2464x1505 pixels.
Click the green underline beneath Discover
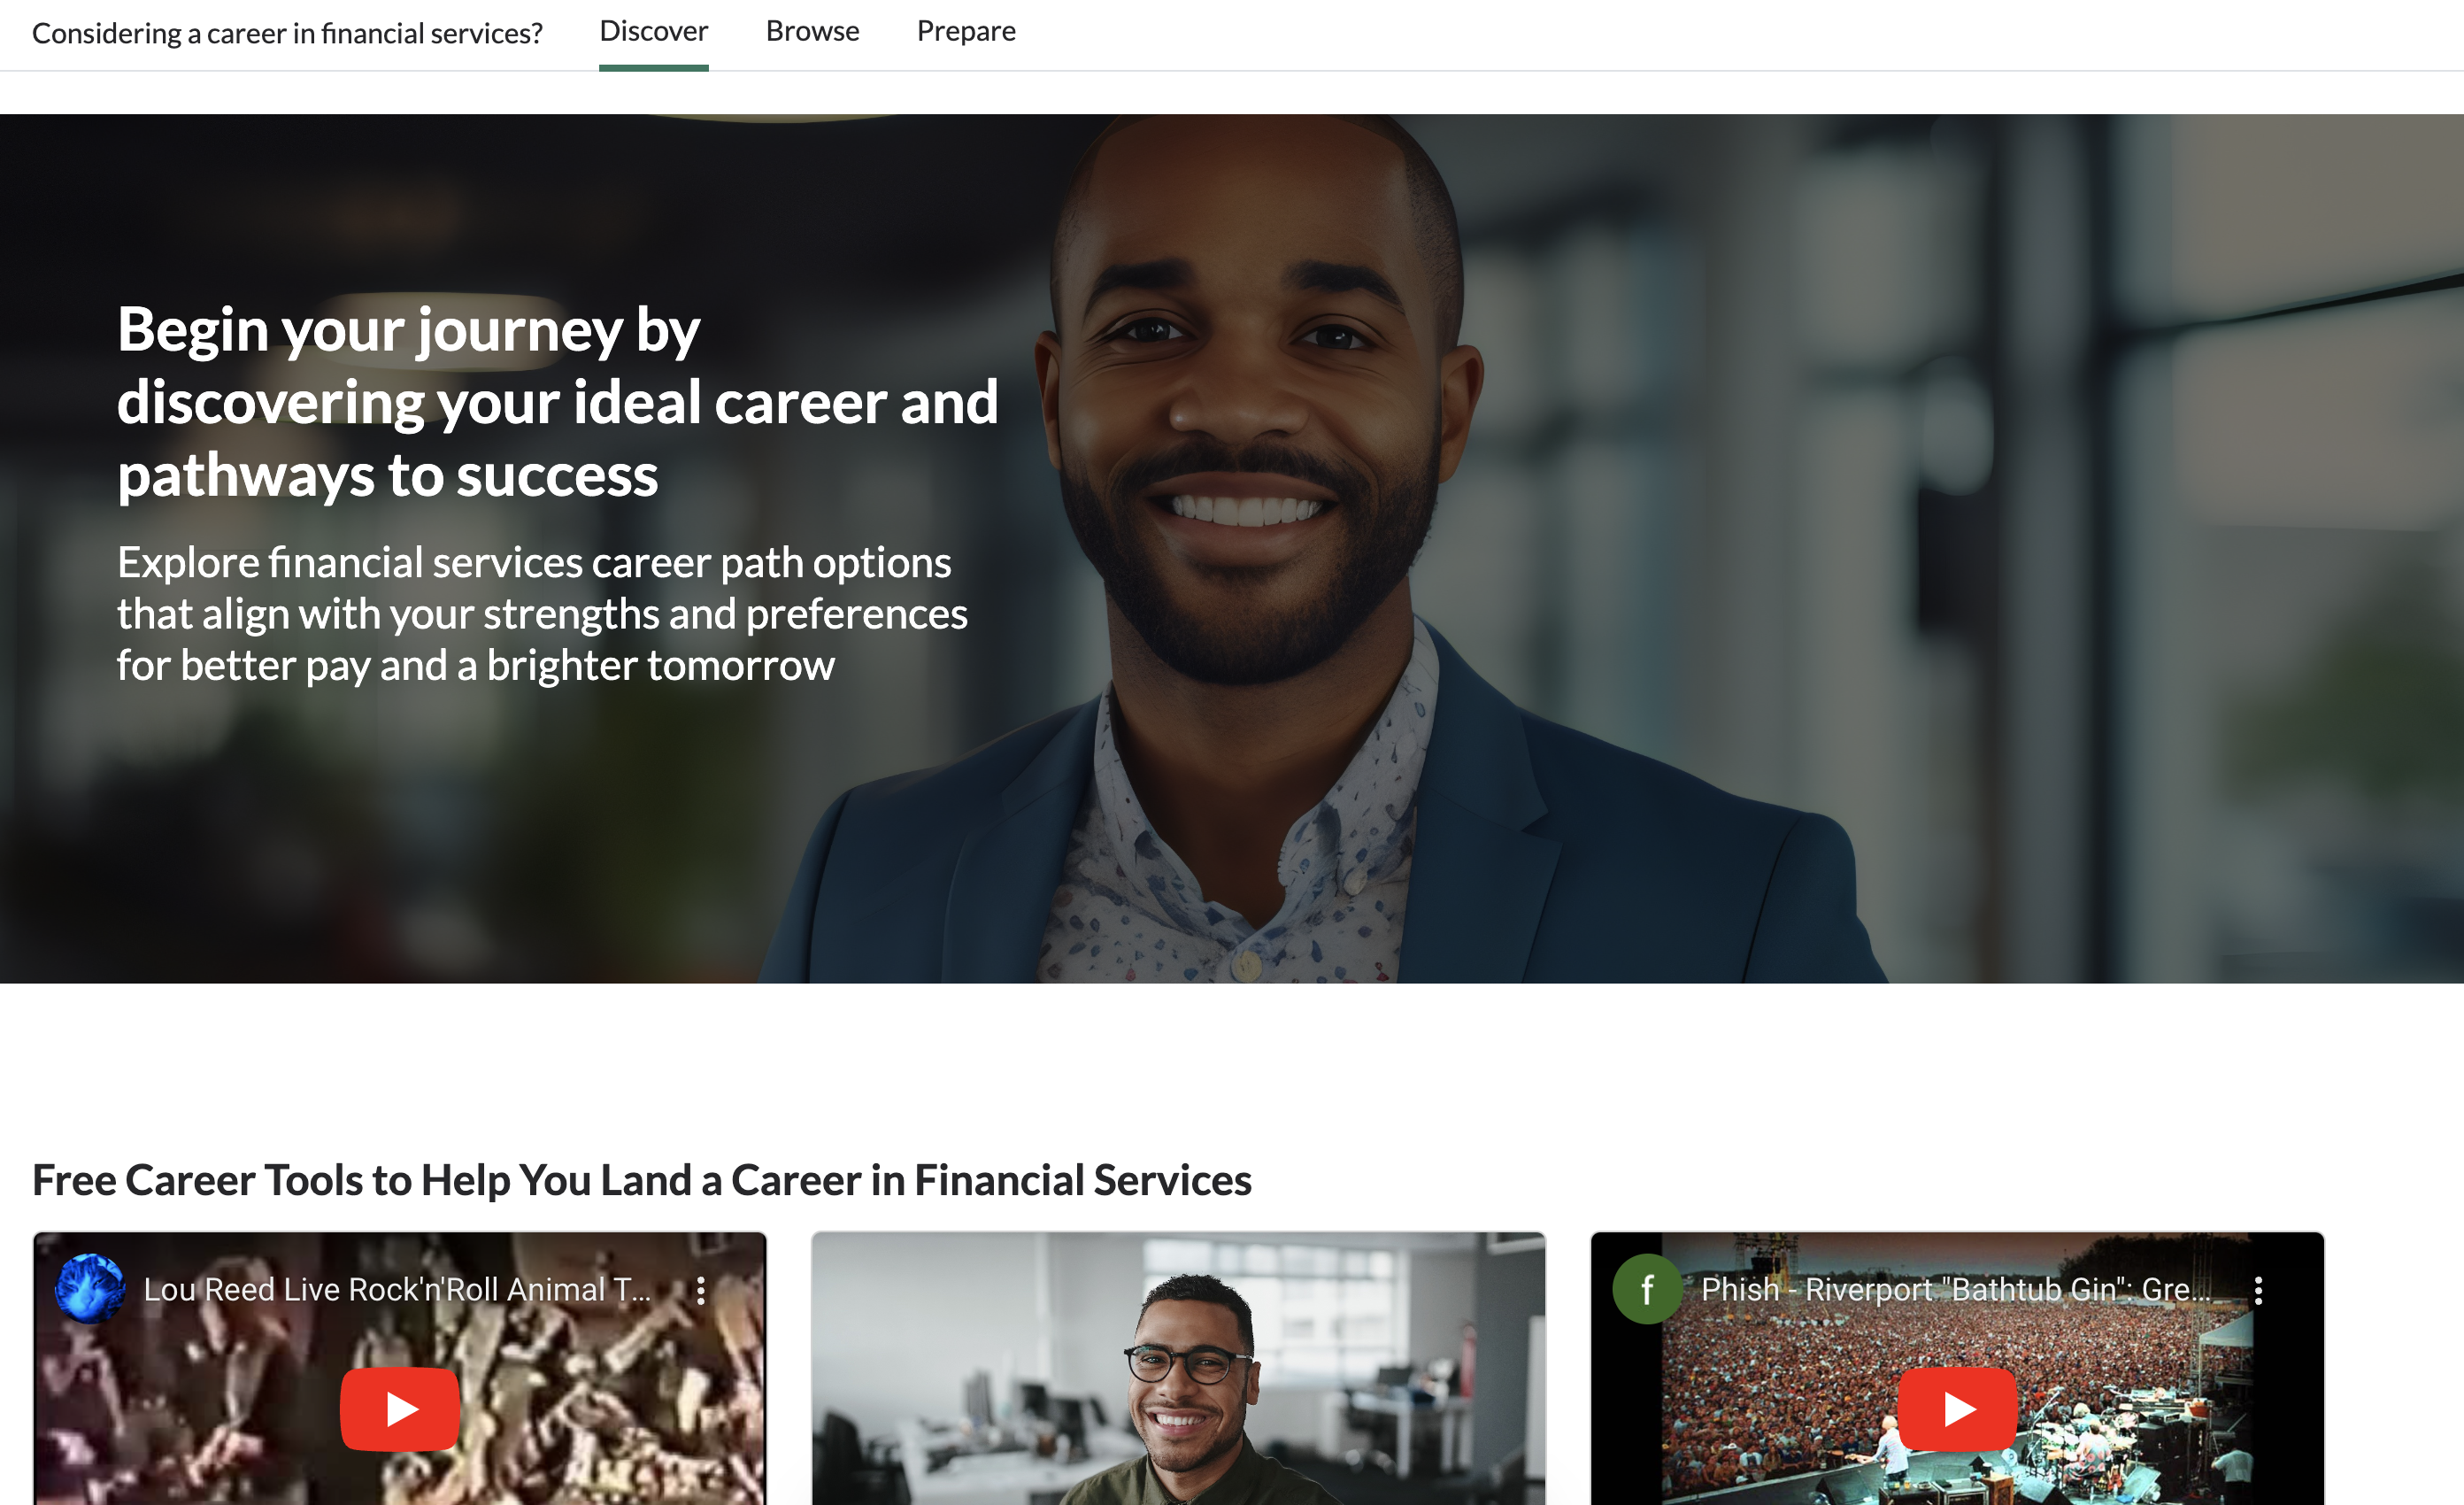(654, 67)
